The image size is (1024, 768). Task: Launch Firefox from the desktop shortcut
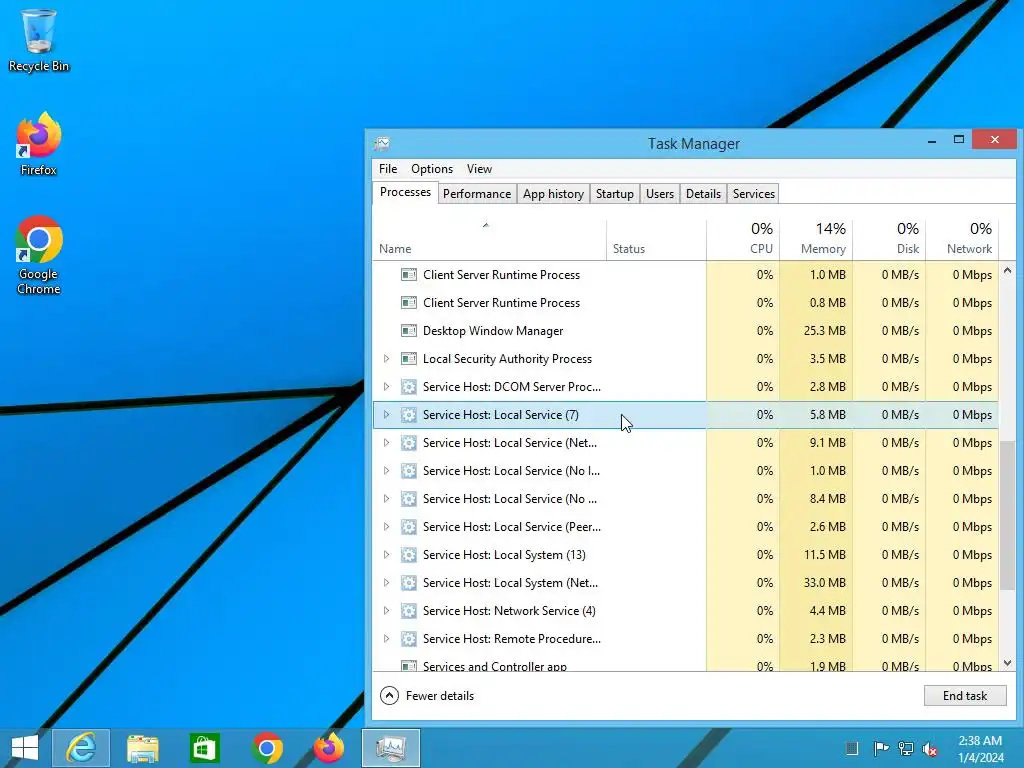(39, 144)
